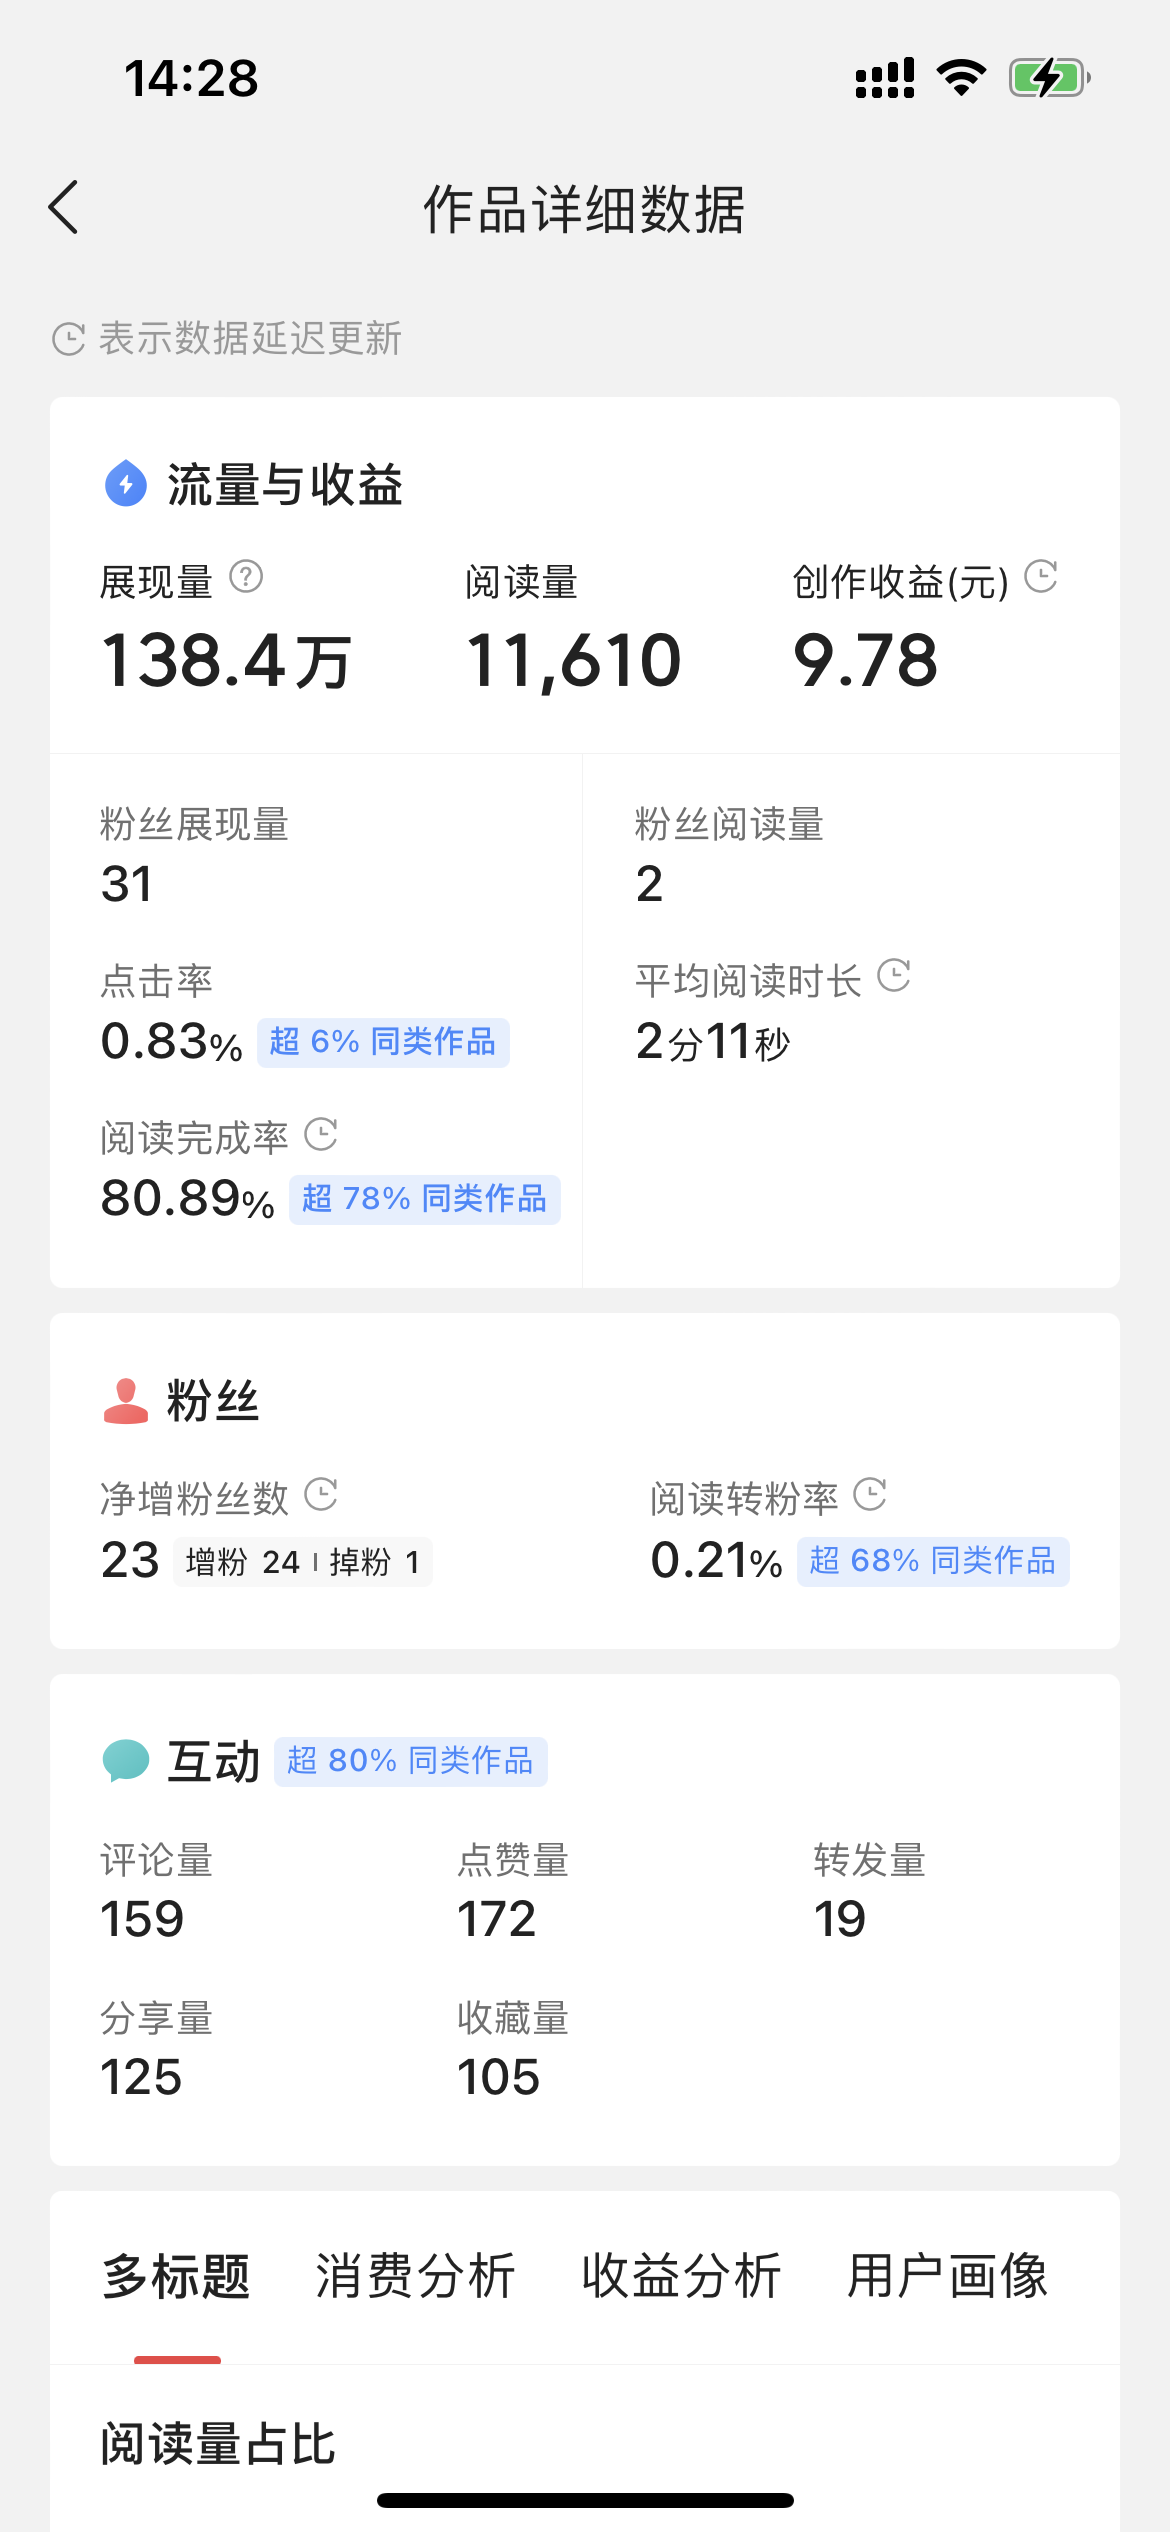Viewport: 1170px width, 2532px height.
Task: Tap the clock icon beside 阅读完成率
Action: tap(321, 1134)
